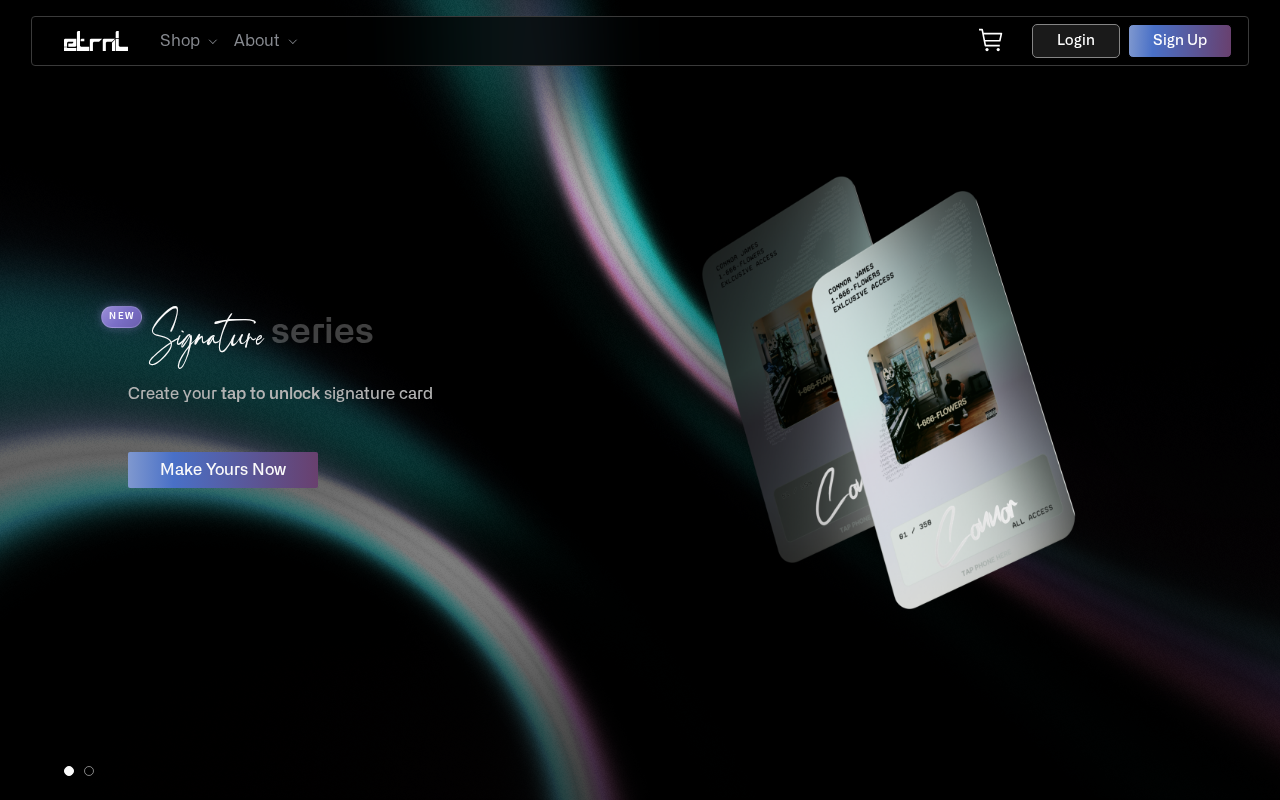This screenshot has height=800, width=1280.
Task: Select the first carousel slide dot
Action: [69, 771]
